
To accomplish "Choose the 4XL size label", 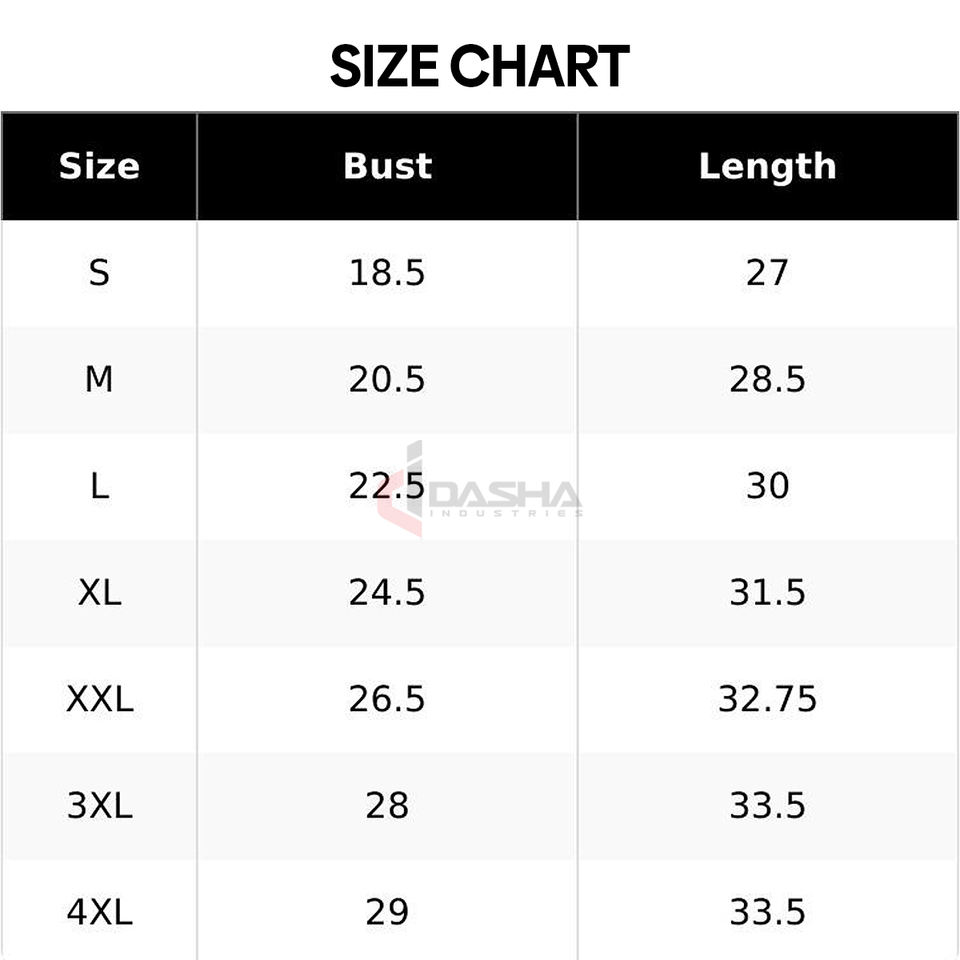I will pyautogui.click(x=99, y=912).
